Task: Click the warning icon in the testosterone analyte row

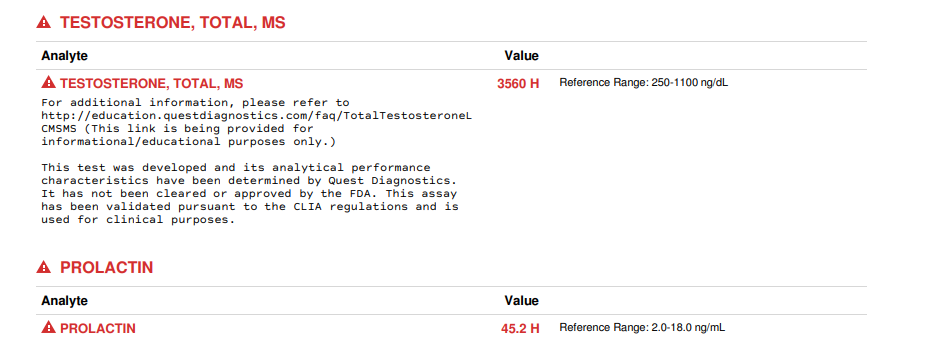Action: coord(48,83)
